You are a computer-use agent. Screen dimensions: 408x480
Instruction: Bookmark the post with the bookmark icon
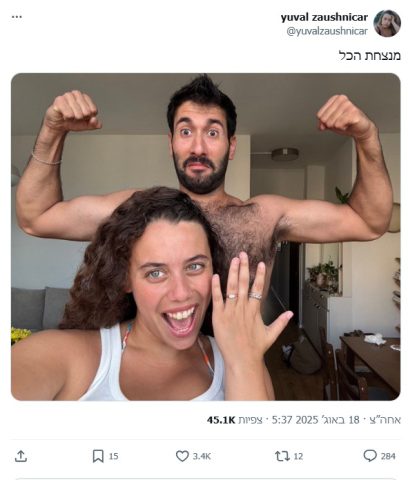[x=98, y=456]
